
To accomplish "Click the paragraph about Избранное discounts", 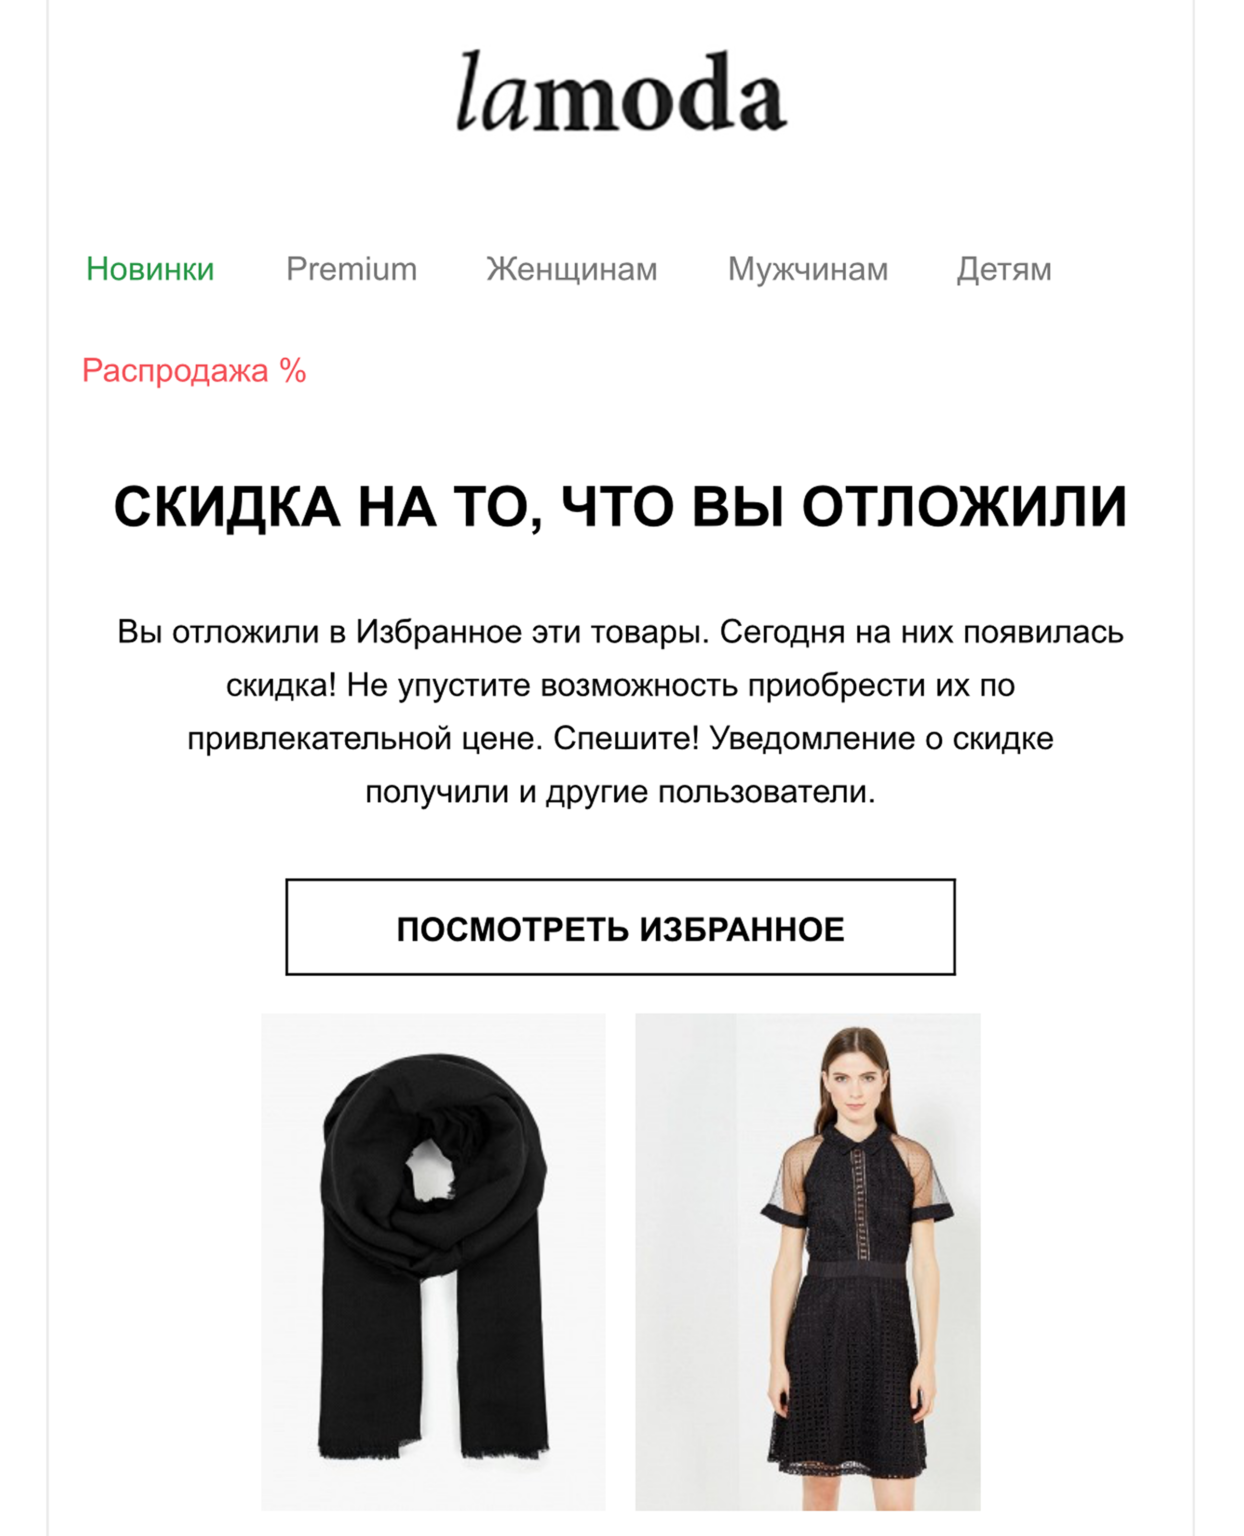I will pos(620,712).
